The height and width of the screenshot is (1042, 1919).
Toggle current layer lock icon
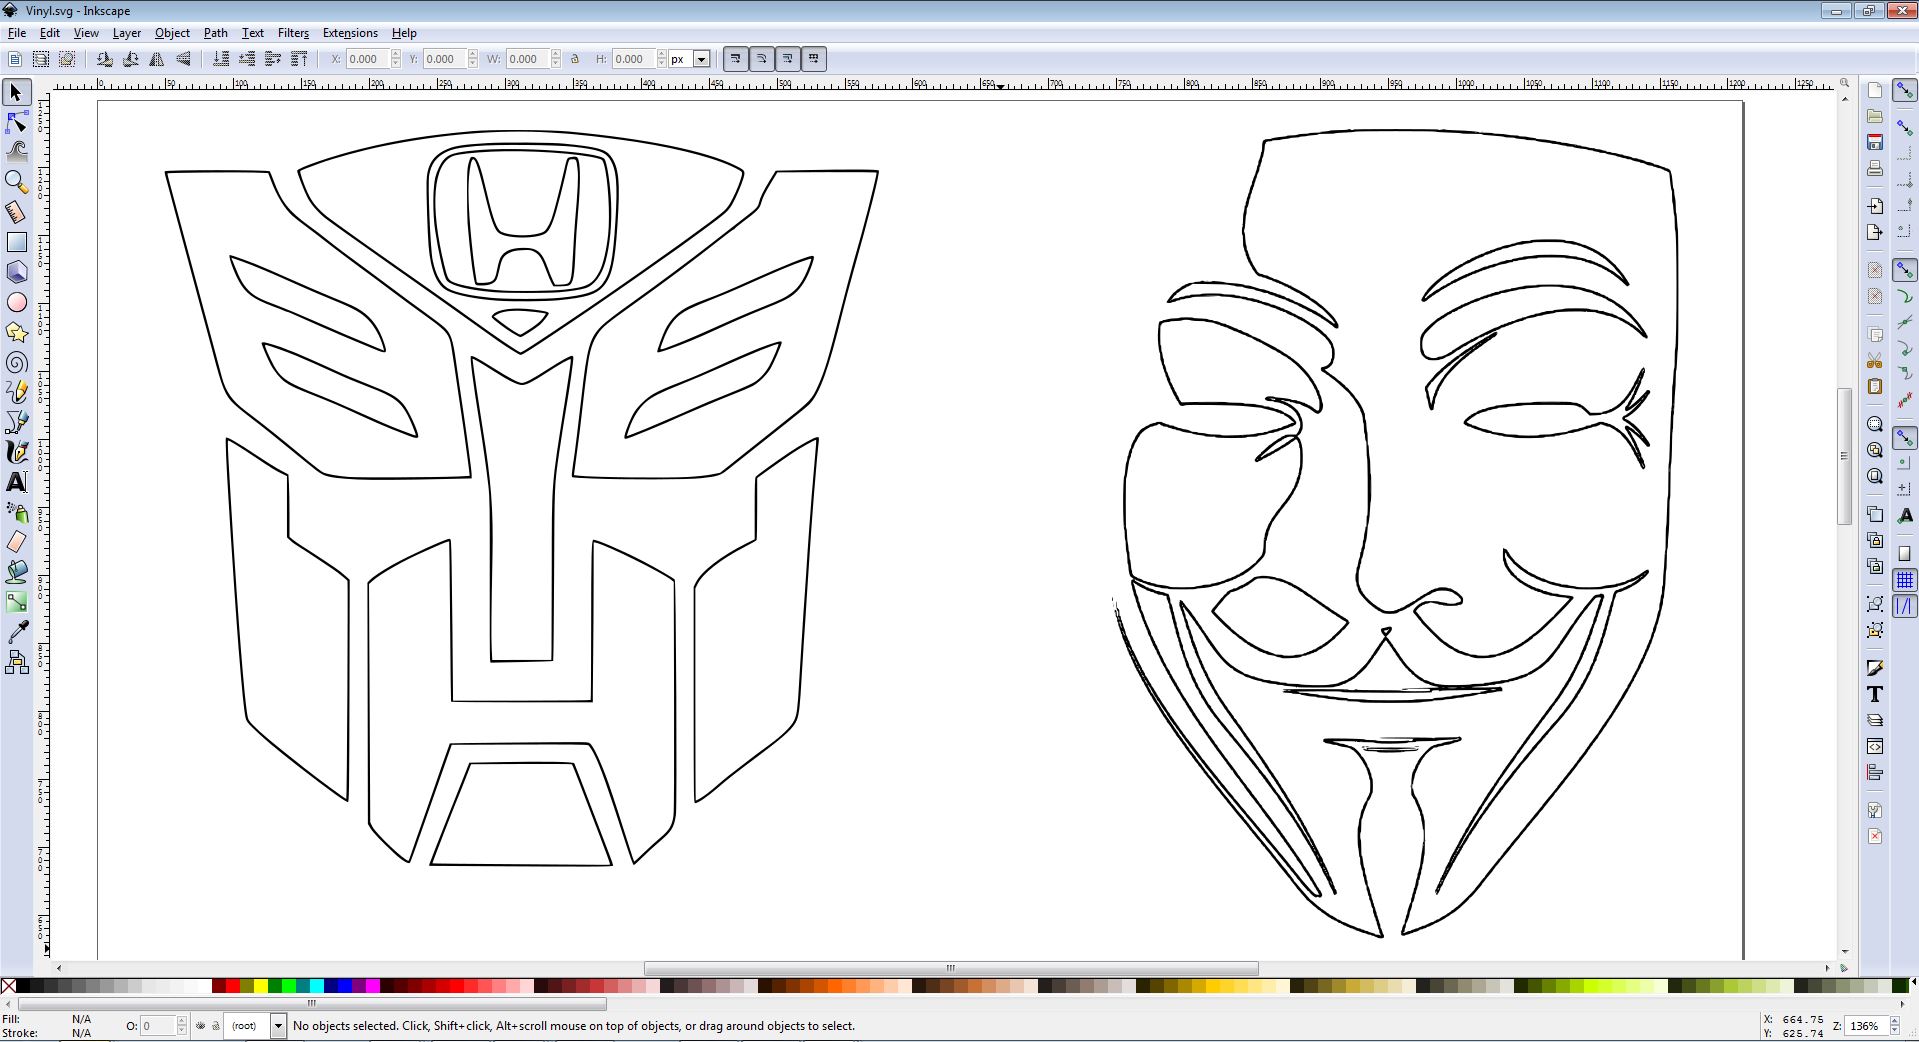click(215, 1026)
